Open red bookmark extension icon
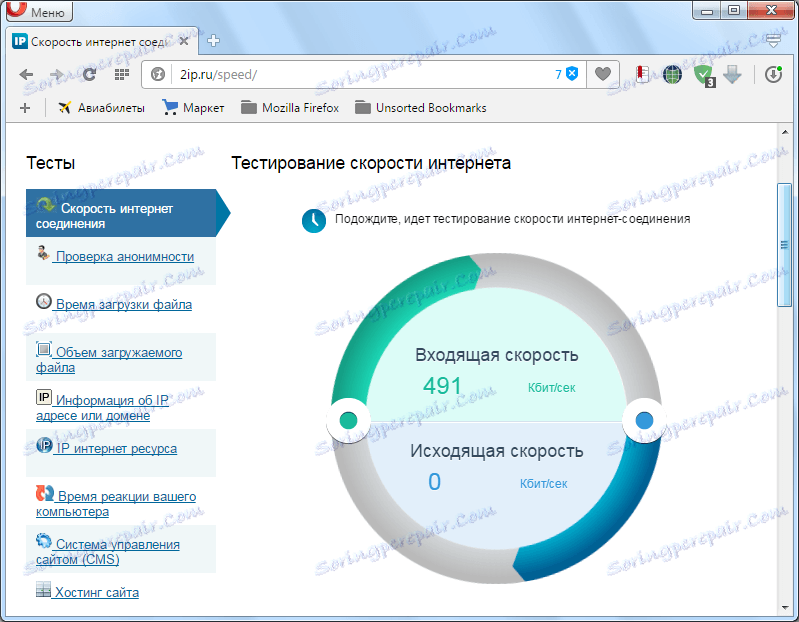The height and width of the screenshot is (622, 799). tap(643, 74)
